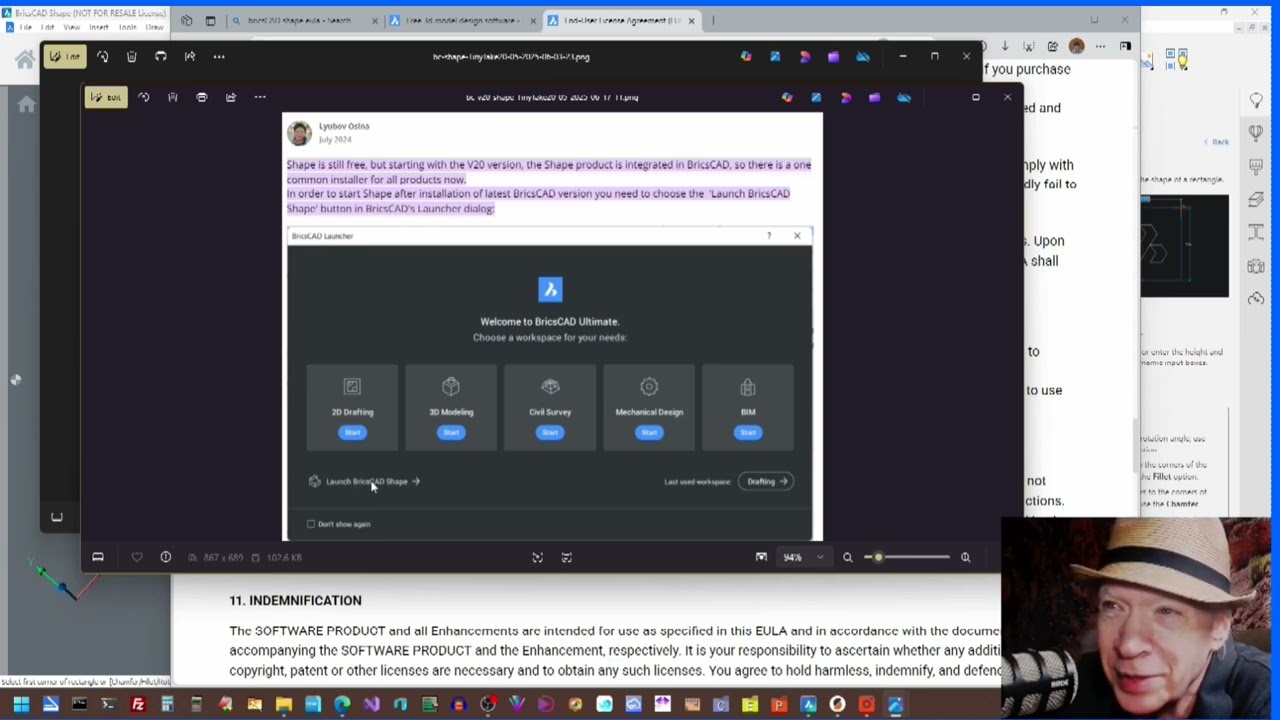The image size is (1280, 720).
Task: Click trash icon in back photo viewer
Action: click(131, 56)
